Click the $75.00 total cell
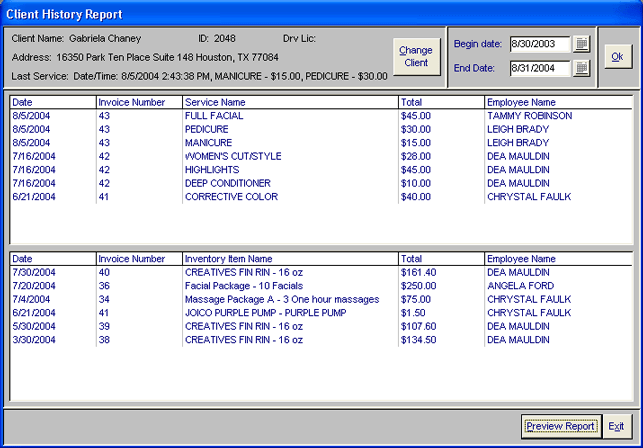Viewport: 643px width, 448px height. [x=416, y=300]
